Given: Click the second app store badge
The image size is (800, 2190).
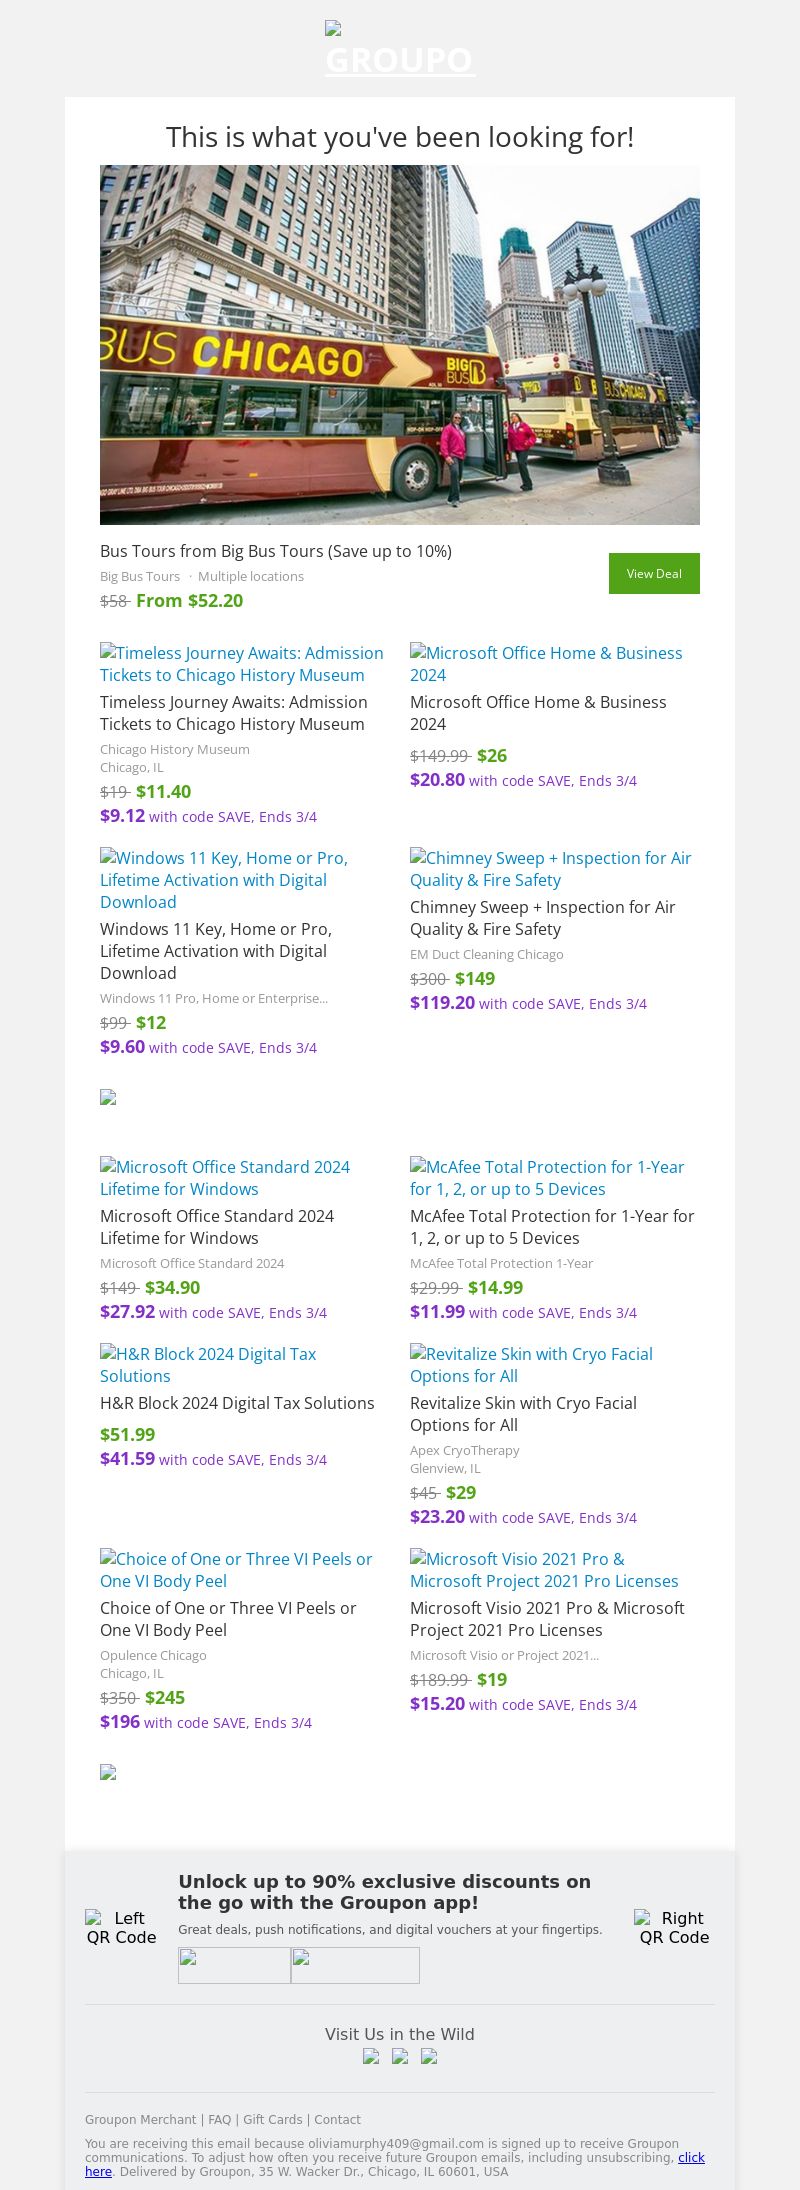Looking at the screenshot, I should coord(355,1965).
